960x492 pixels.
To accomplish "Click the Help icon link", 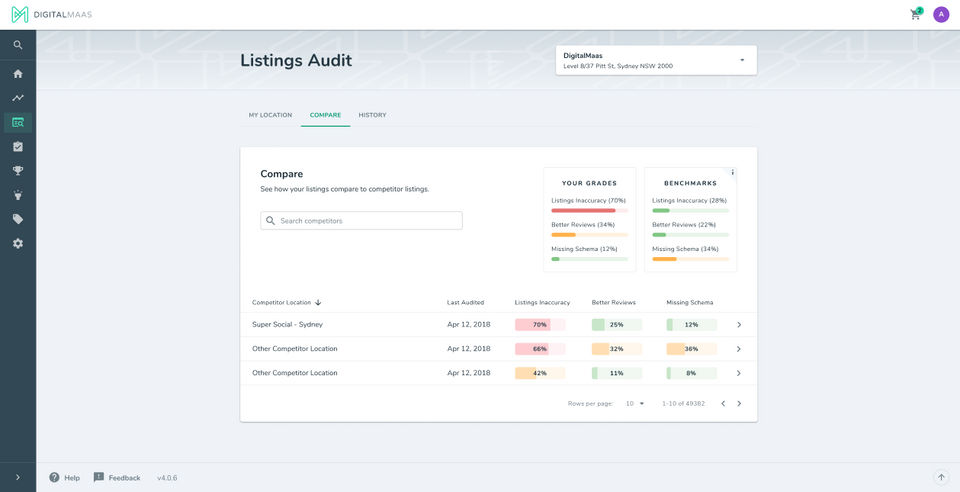I will tap(64, 477).
